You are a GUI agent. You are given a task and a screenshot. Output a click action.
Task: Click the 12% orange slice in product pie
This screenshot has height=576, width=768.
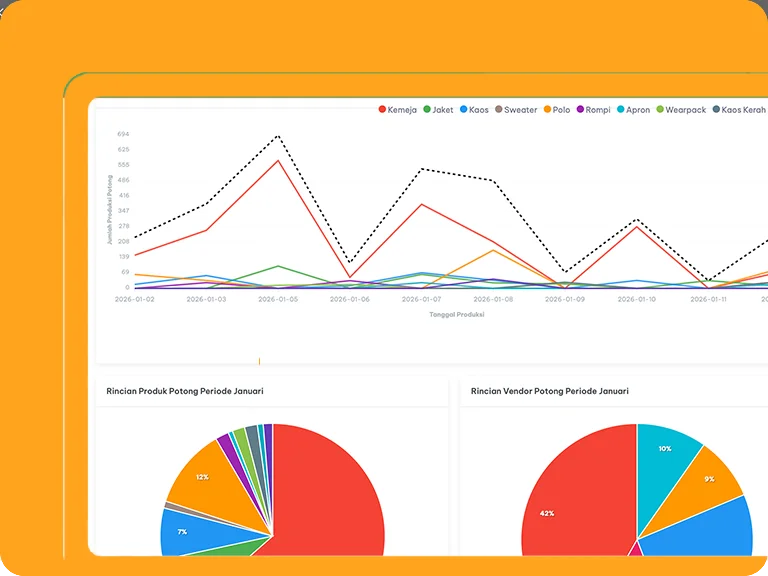point(203,477)
